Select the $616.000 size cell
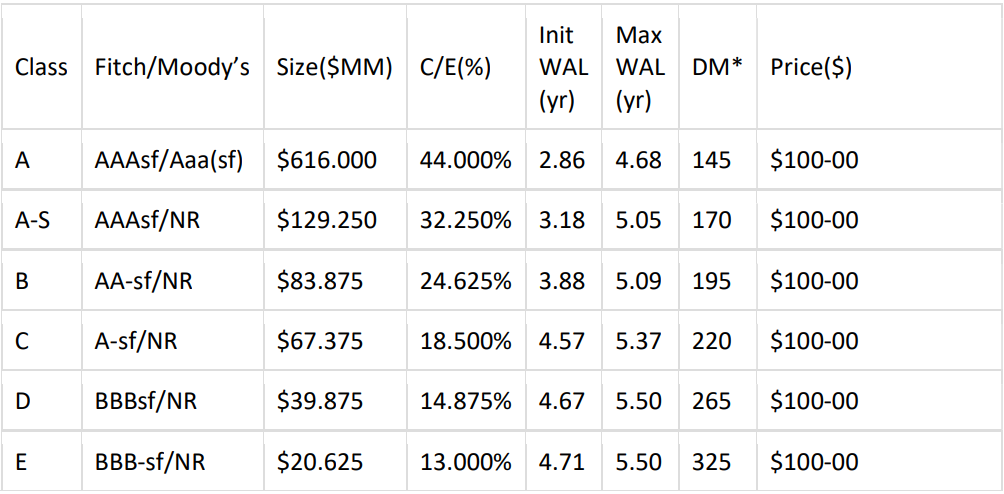 (327, 160)
